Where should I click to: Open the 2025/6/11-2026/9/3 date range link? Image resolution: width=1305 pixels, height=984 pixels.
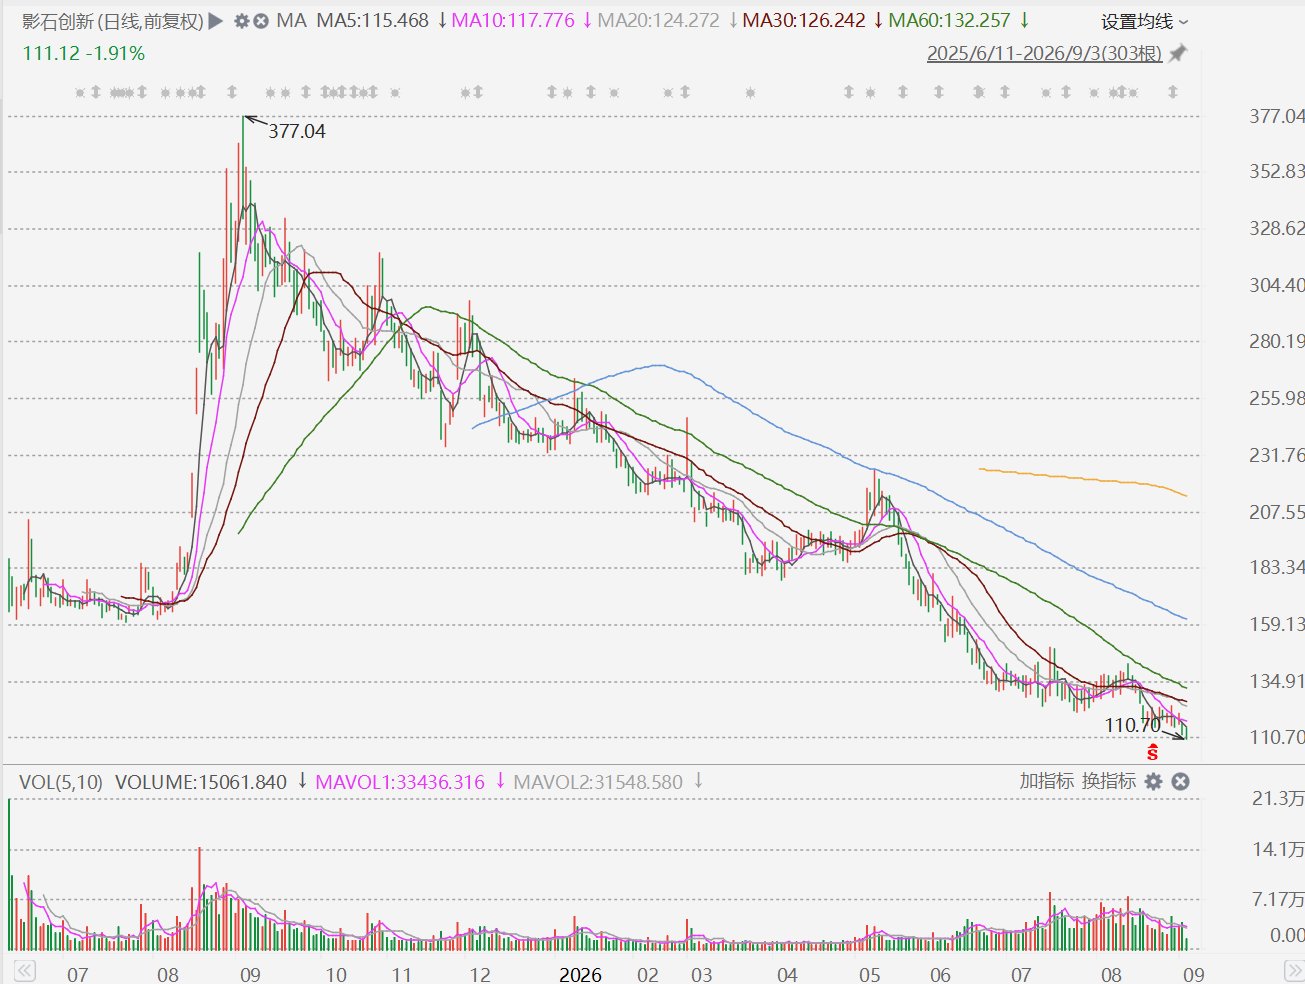click(1044, 54)
